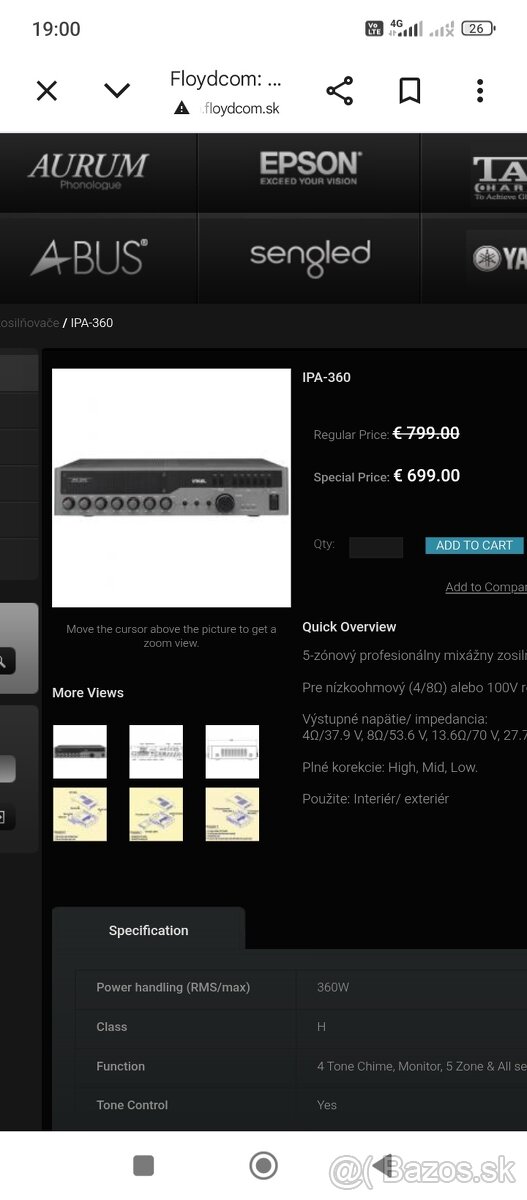Bookmark this page with the bookmark icon

(409, 91)
